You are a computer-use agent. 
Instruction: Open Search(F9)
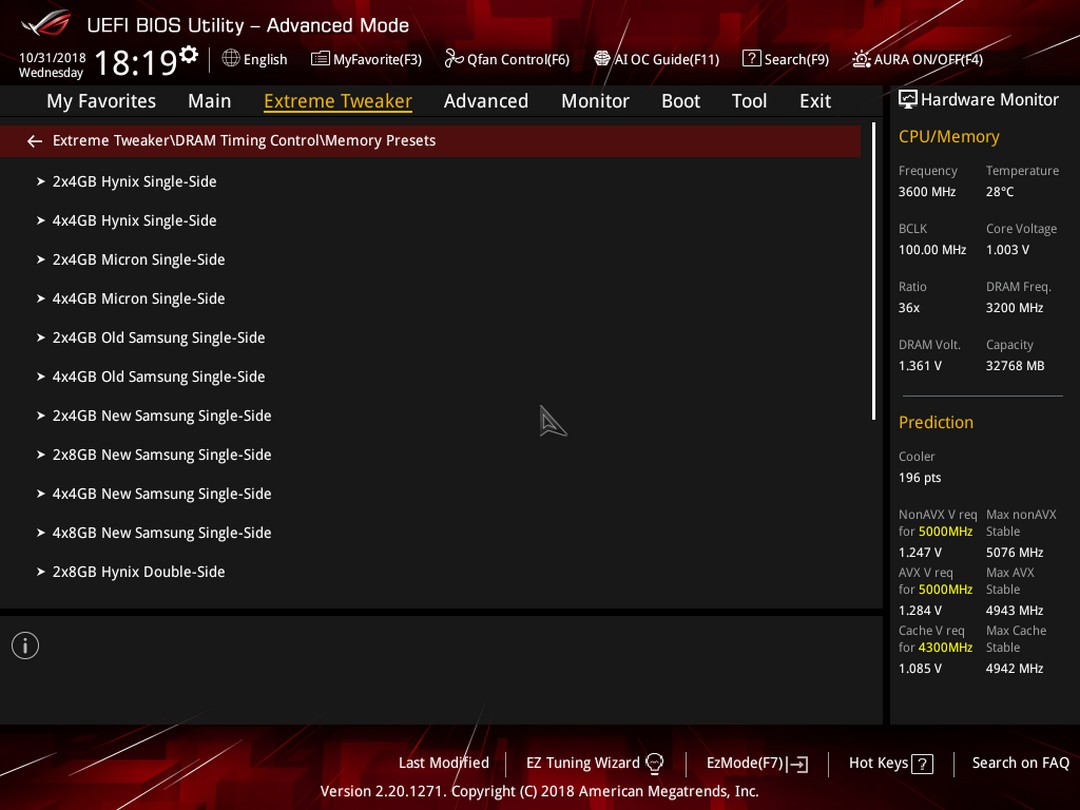tap(786, 59)
